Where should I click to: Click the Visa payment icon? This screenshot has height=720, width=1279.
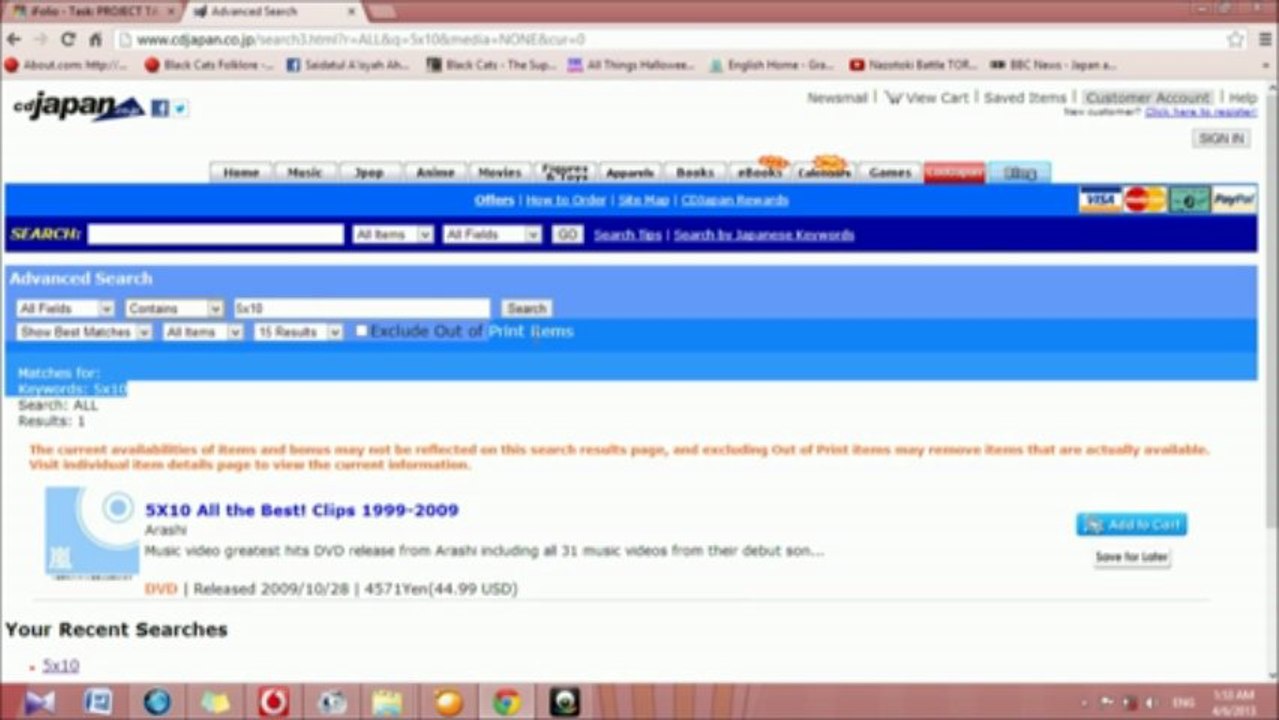coord(1099,200)
